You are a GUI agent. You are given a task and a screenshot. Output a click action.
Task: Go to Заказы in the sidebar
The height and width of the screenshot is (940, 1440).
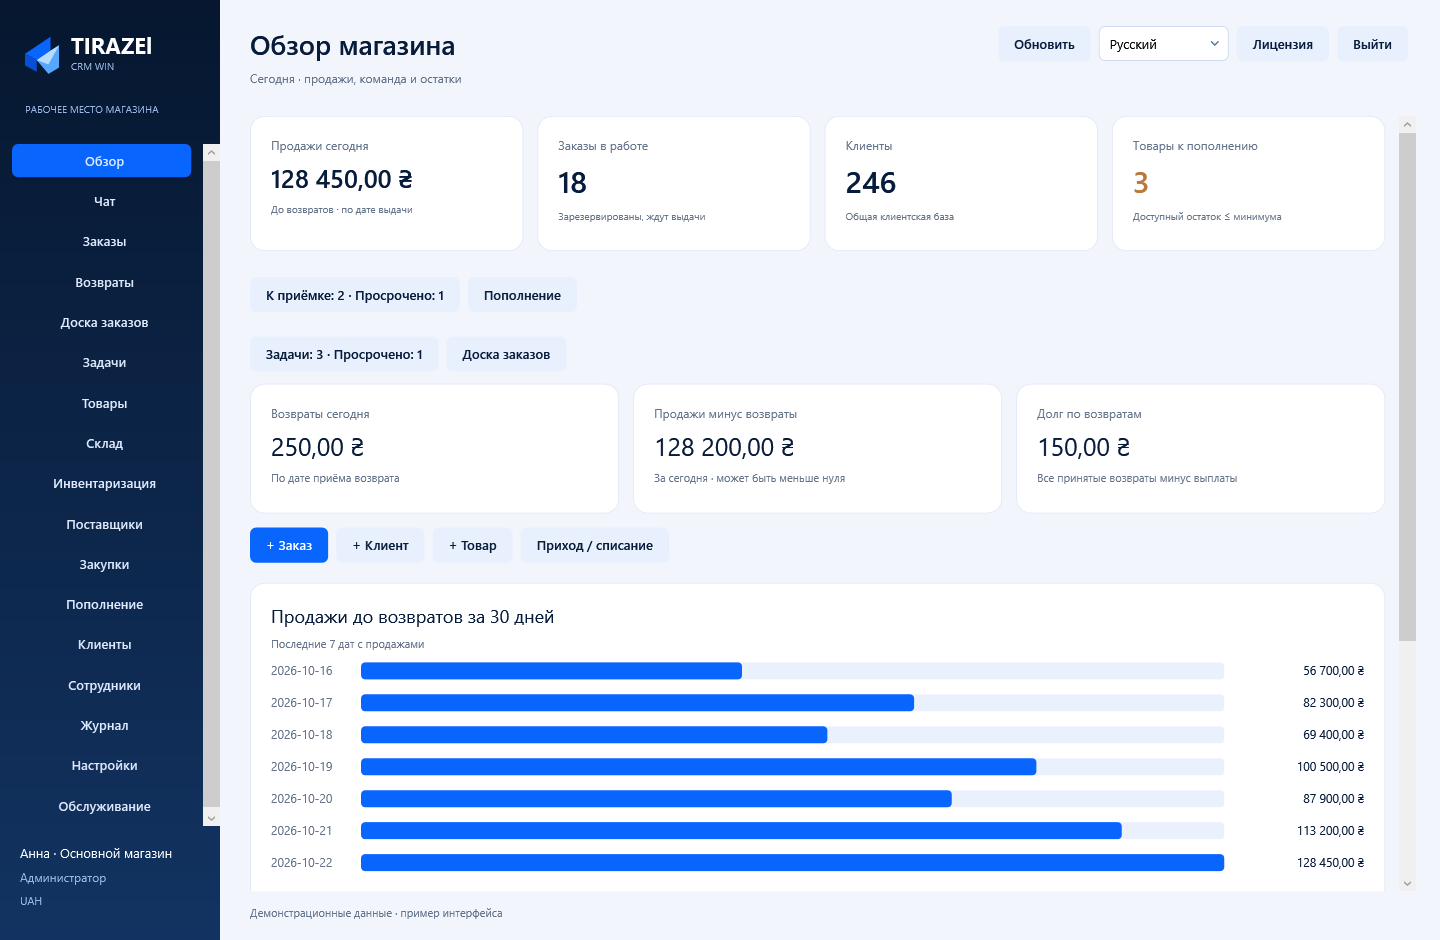tap(102, 241)
